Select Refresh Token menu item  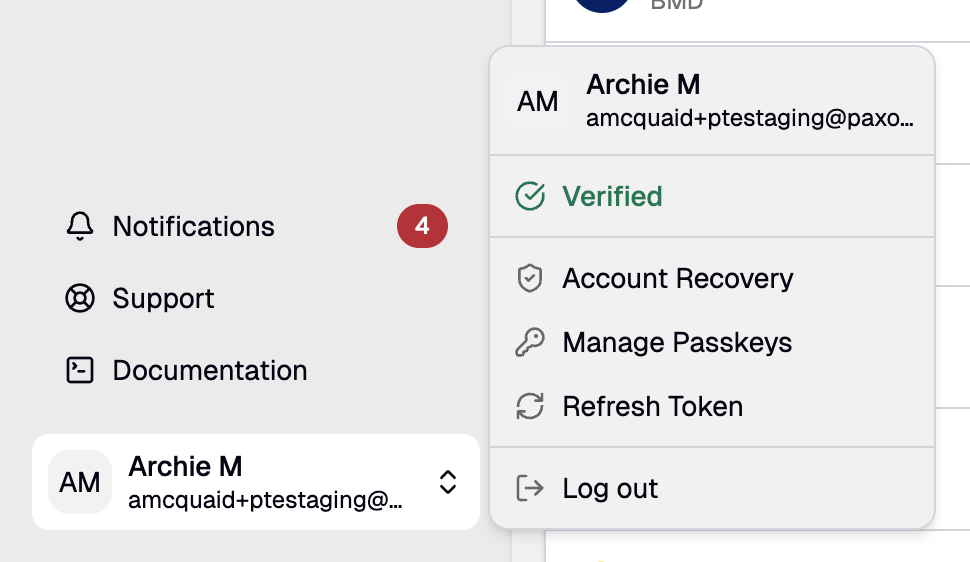coord(712,406)
